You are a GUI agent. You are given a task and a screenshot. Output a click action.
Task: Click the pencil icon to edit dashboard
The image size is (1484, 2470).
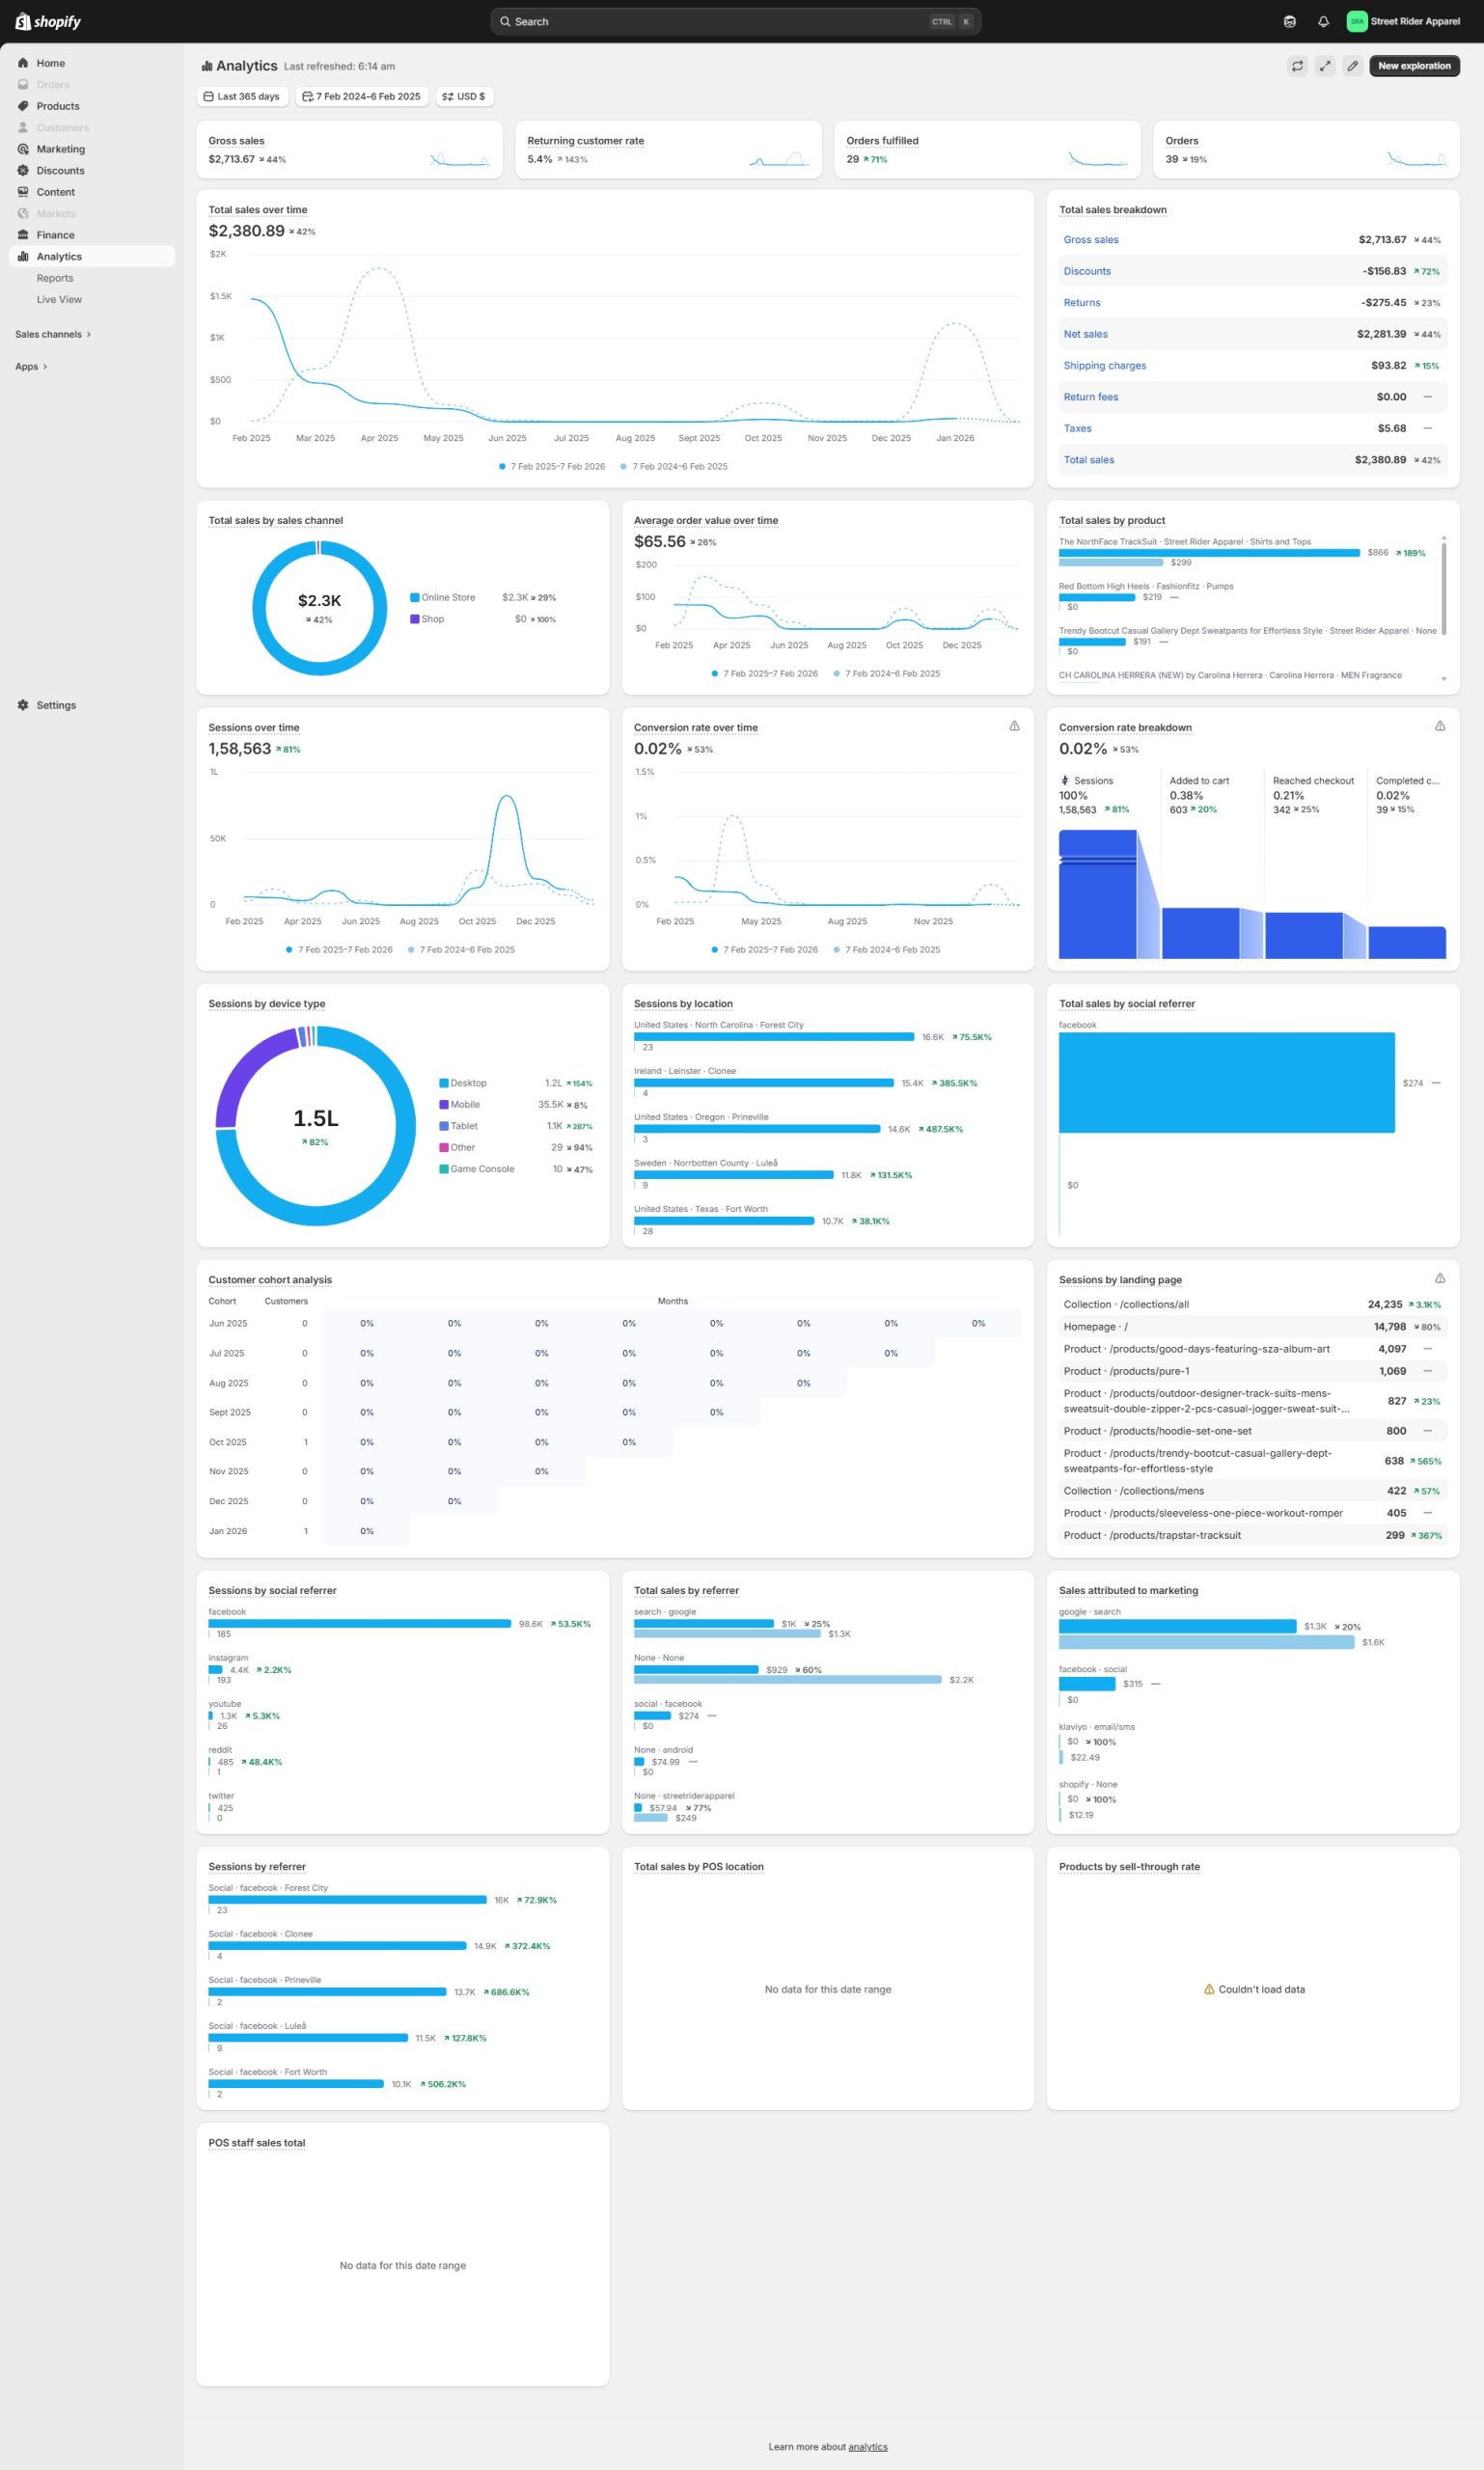pos(1352,66)
